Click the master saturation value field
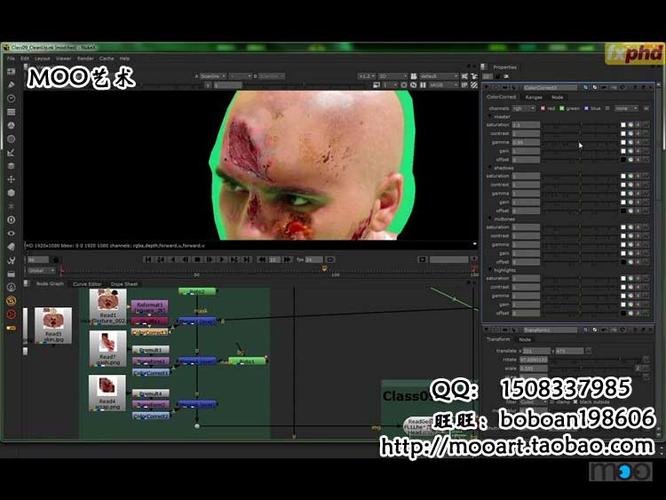 point(525,125)
